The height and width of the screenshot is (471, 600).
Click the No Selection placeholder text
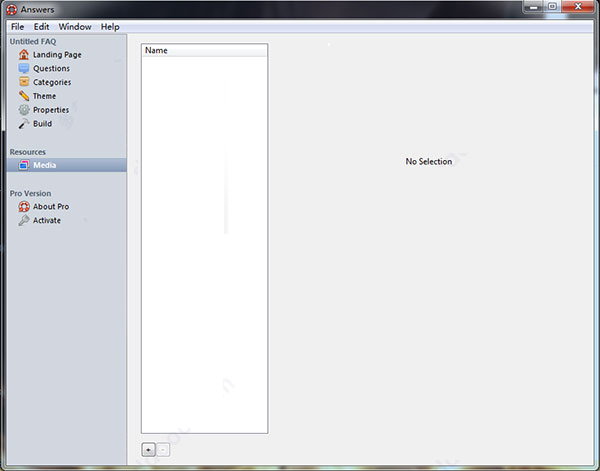pos(429,161)
